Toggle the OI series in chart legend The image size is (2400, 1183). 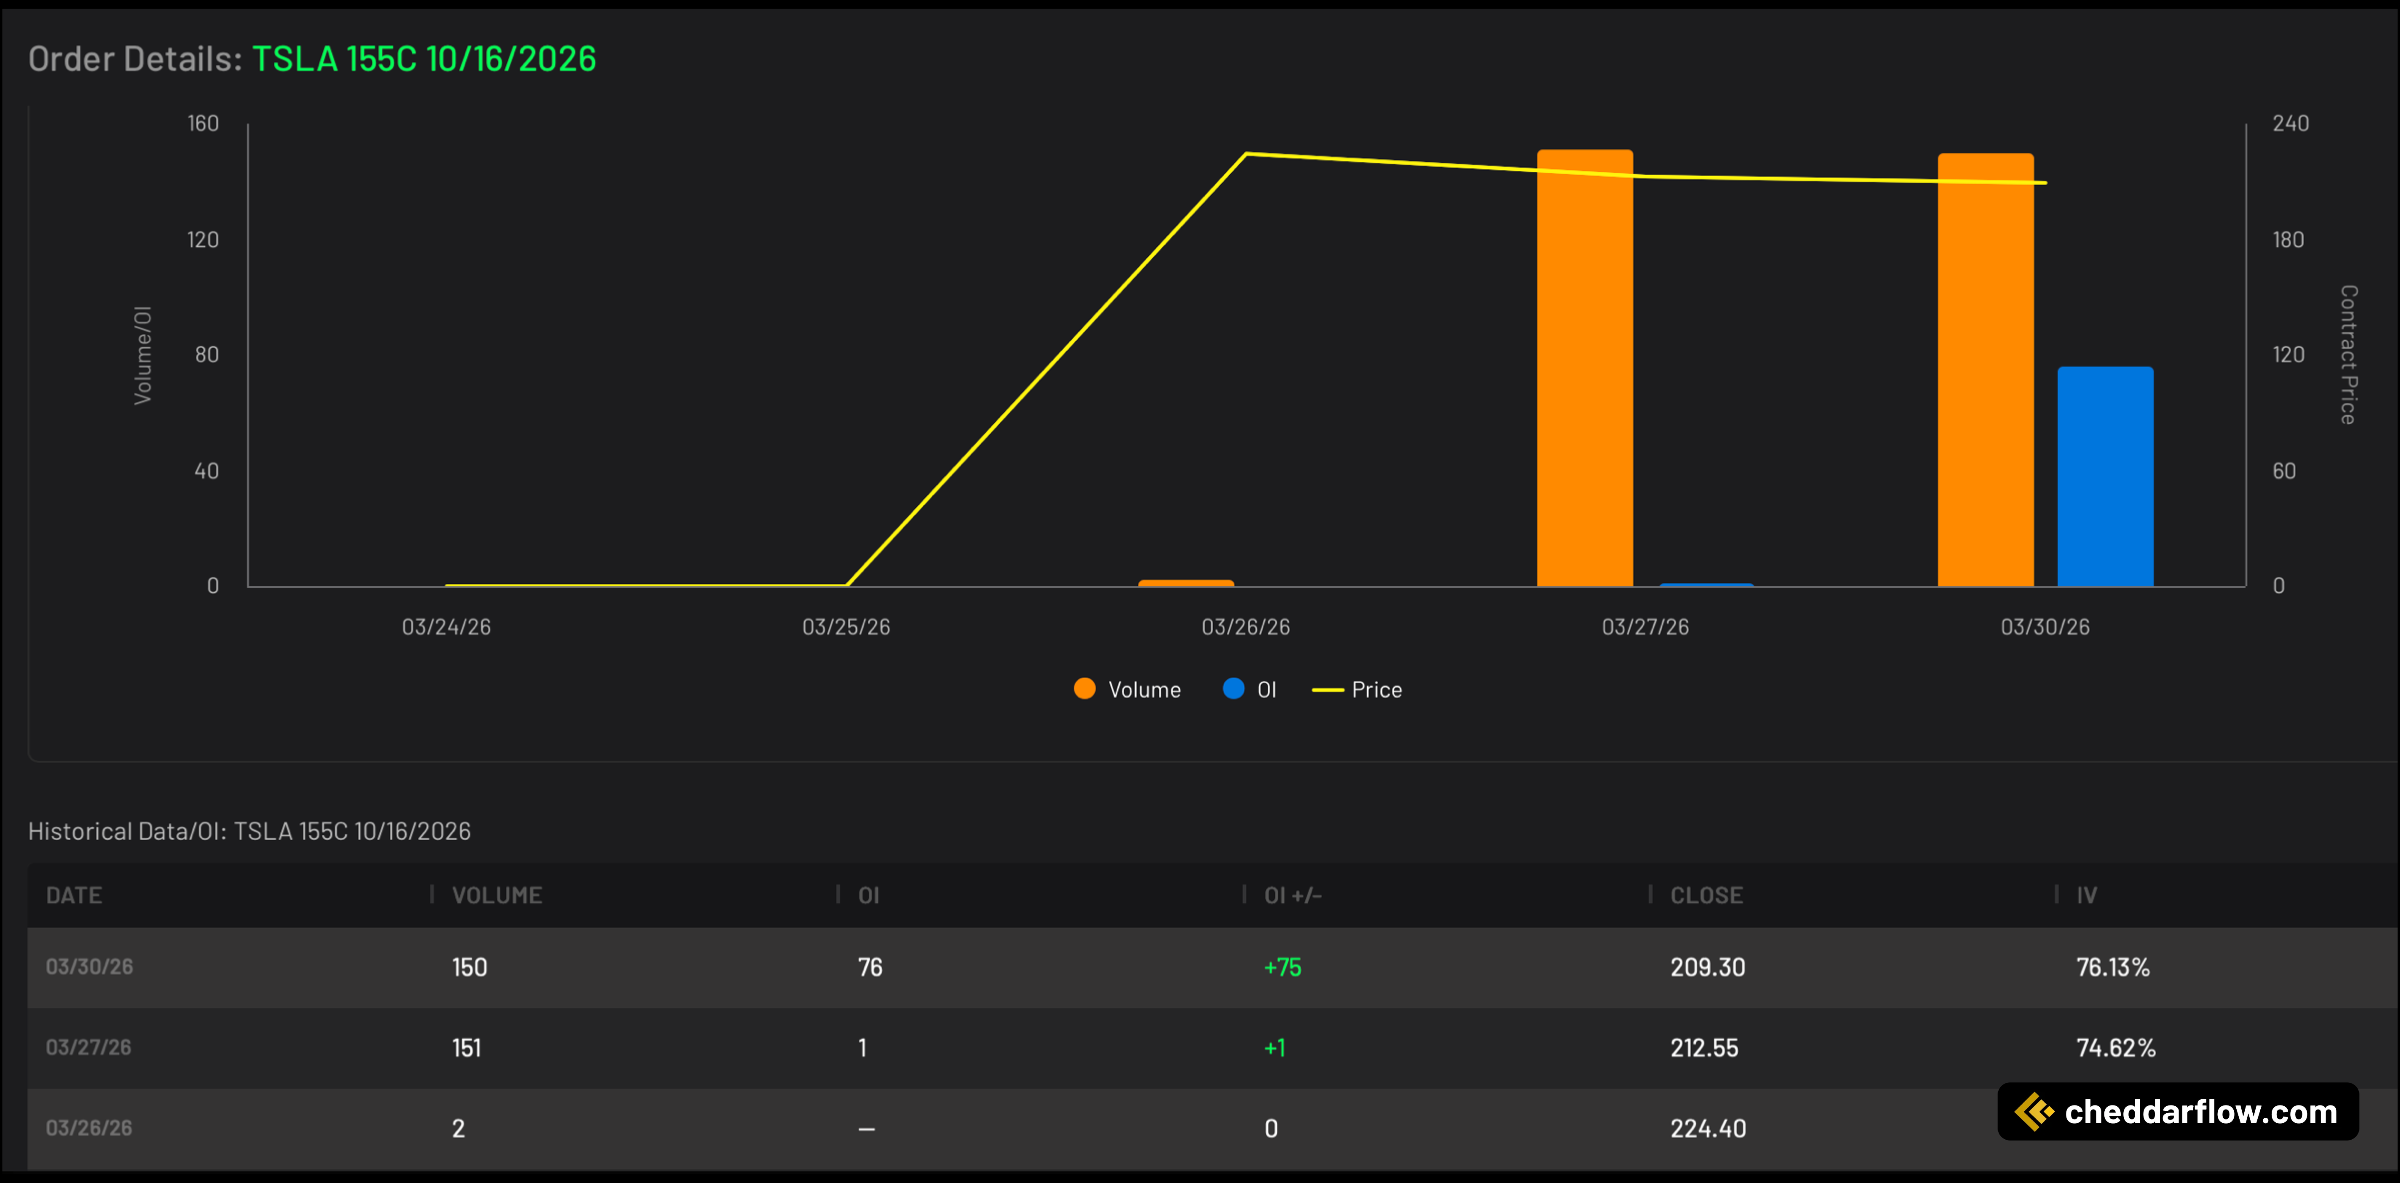[1250, 689]
